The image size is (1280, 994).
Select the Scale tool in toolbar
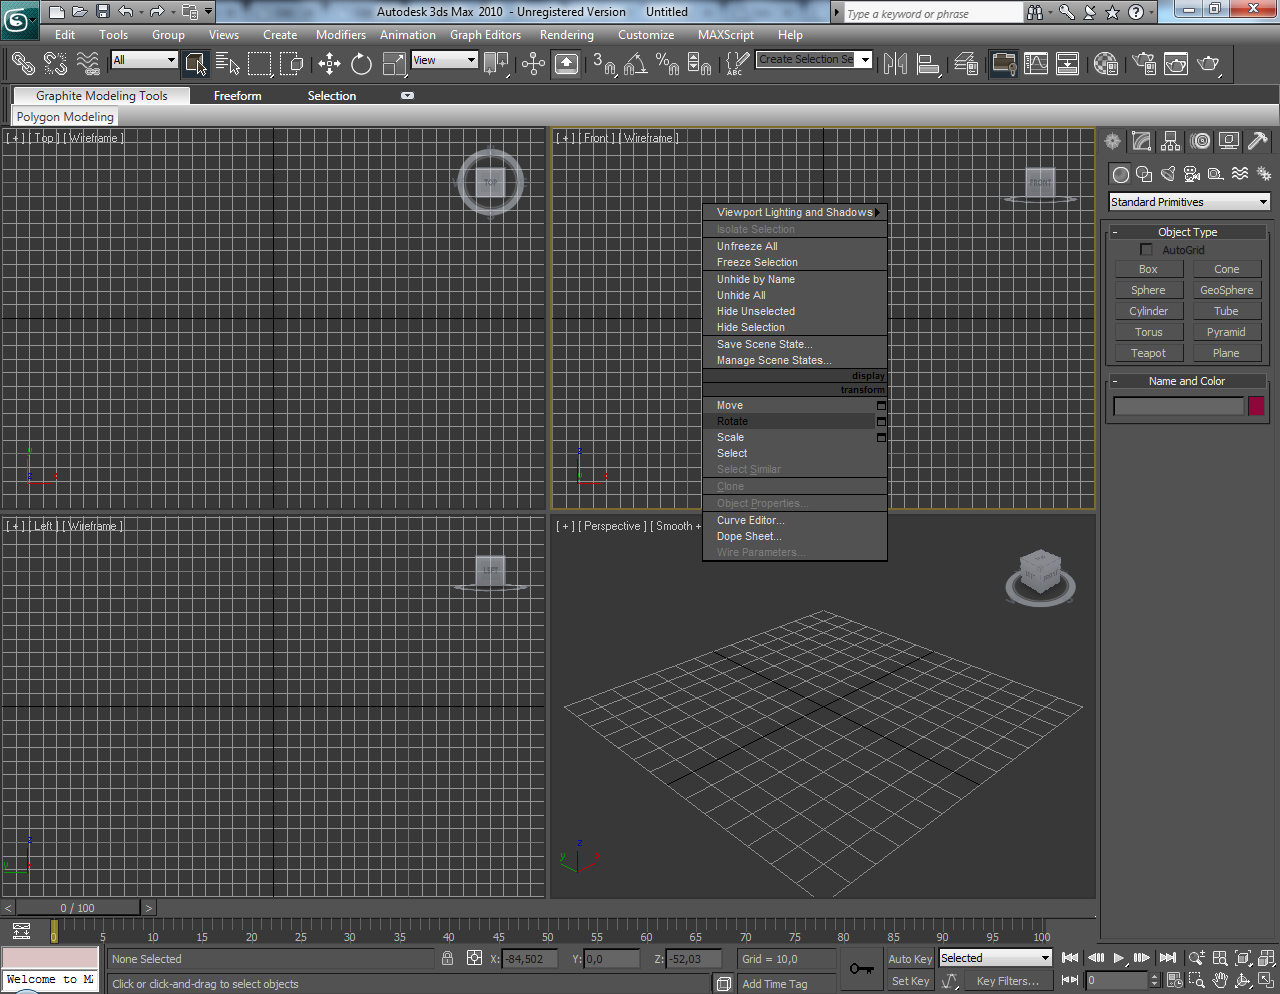[394, 64]
